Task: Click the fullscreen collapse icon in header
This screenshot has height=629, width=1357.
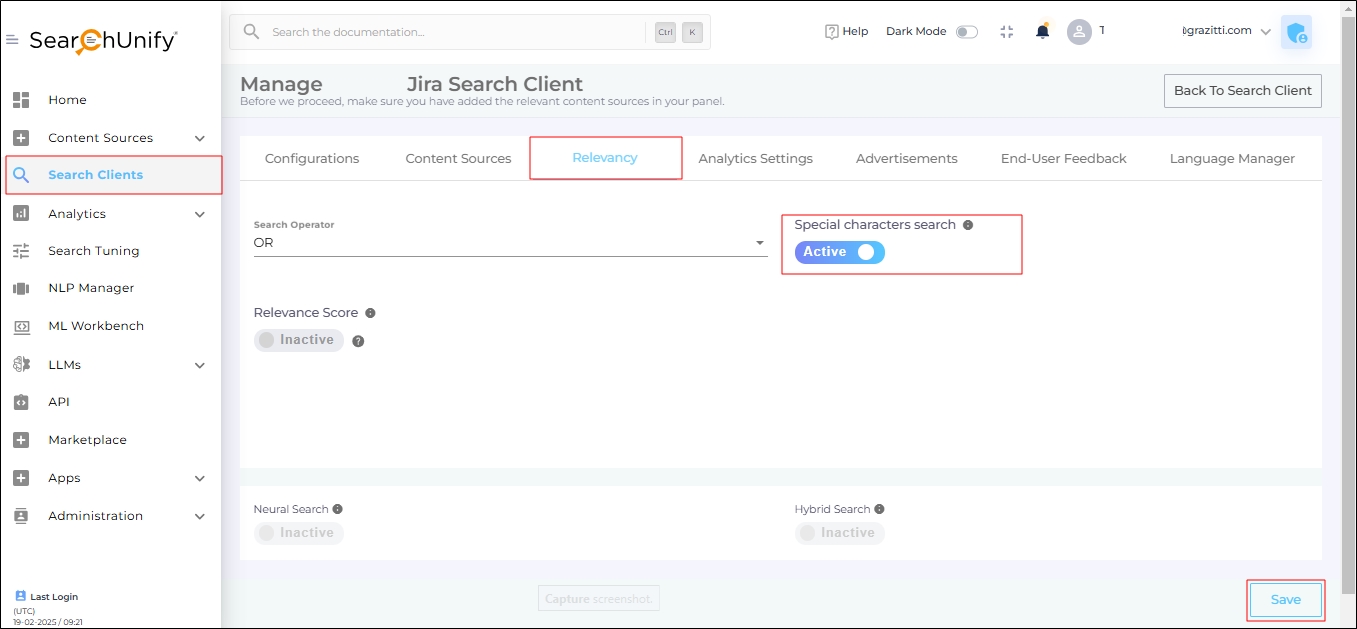Action: click(1007, 31)
